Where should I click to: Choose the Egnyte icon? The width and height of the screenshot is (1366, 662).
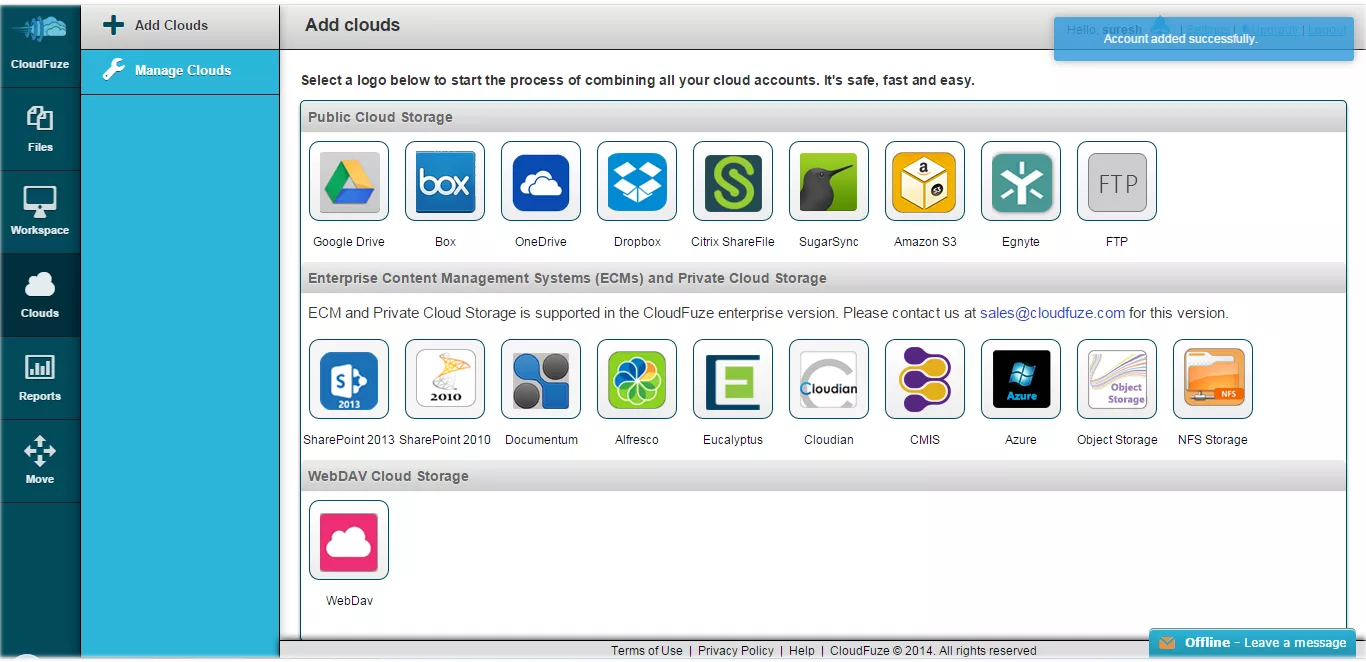tap(1021, 181)
